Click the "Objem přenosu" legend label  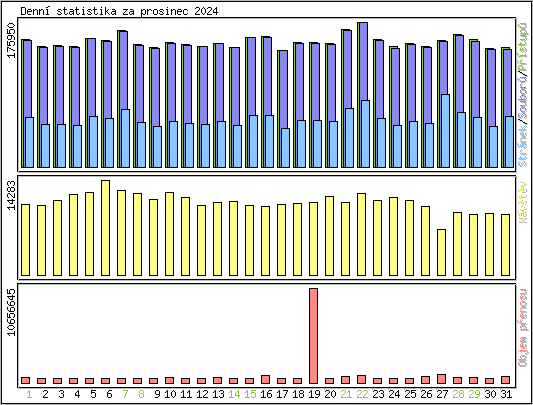pos(523,328)
